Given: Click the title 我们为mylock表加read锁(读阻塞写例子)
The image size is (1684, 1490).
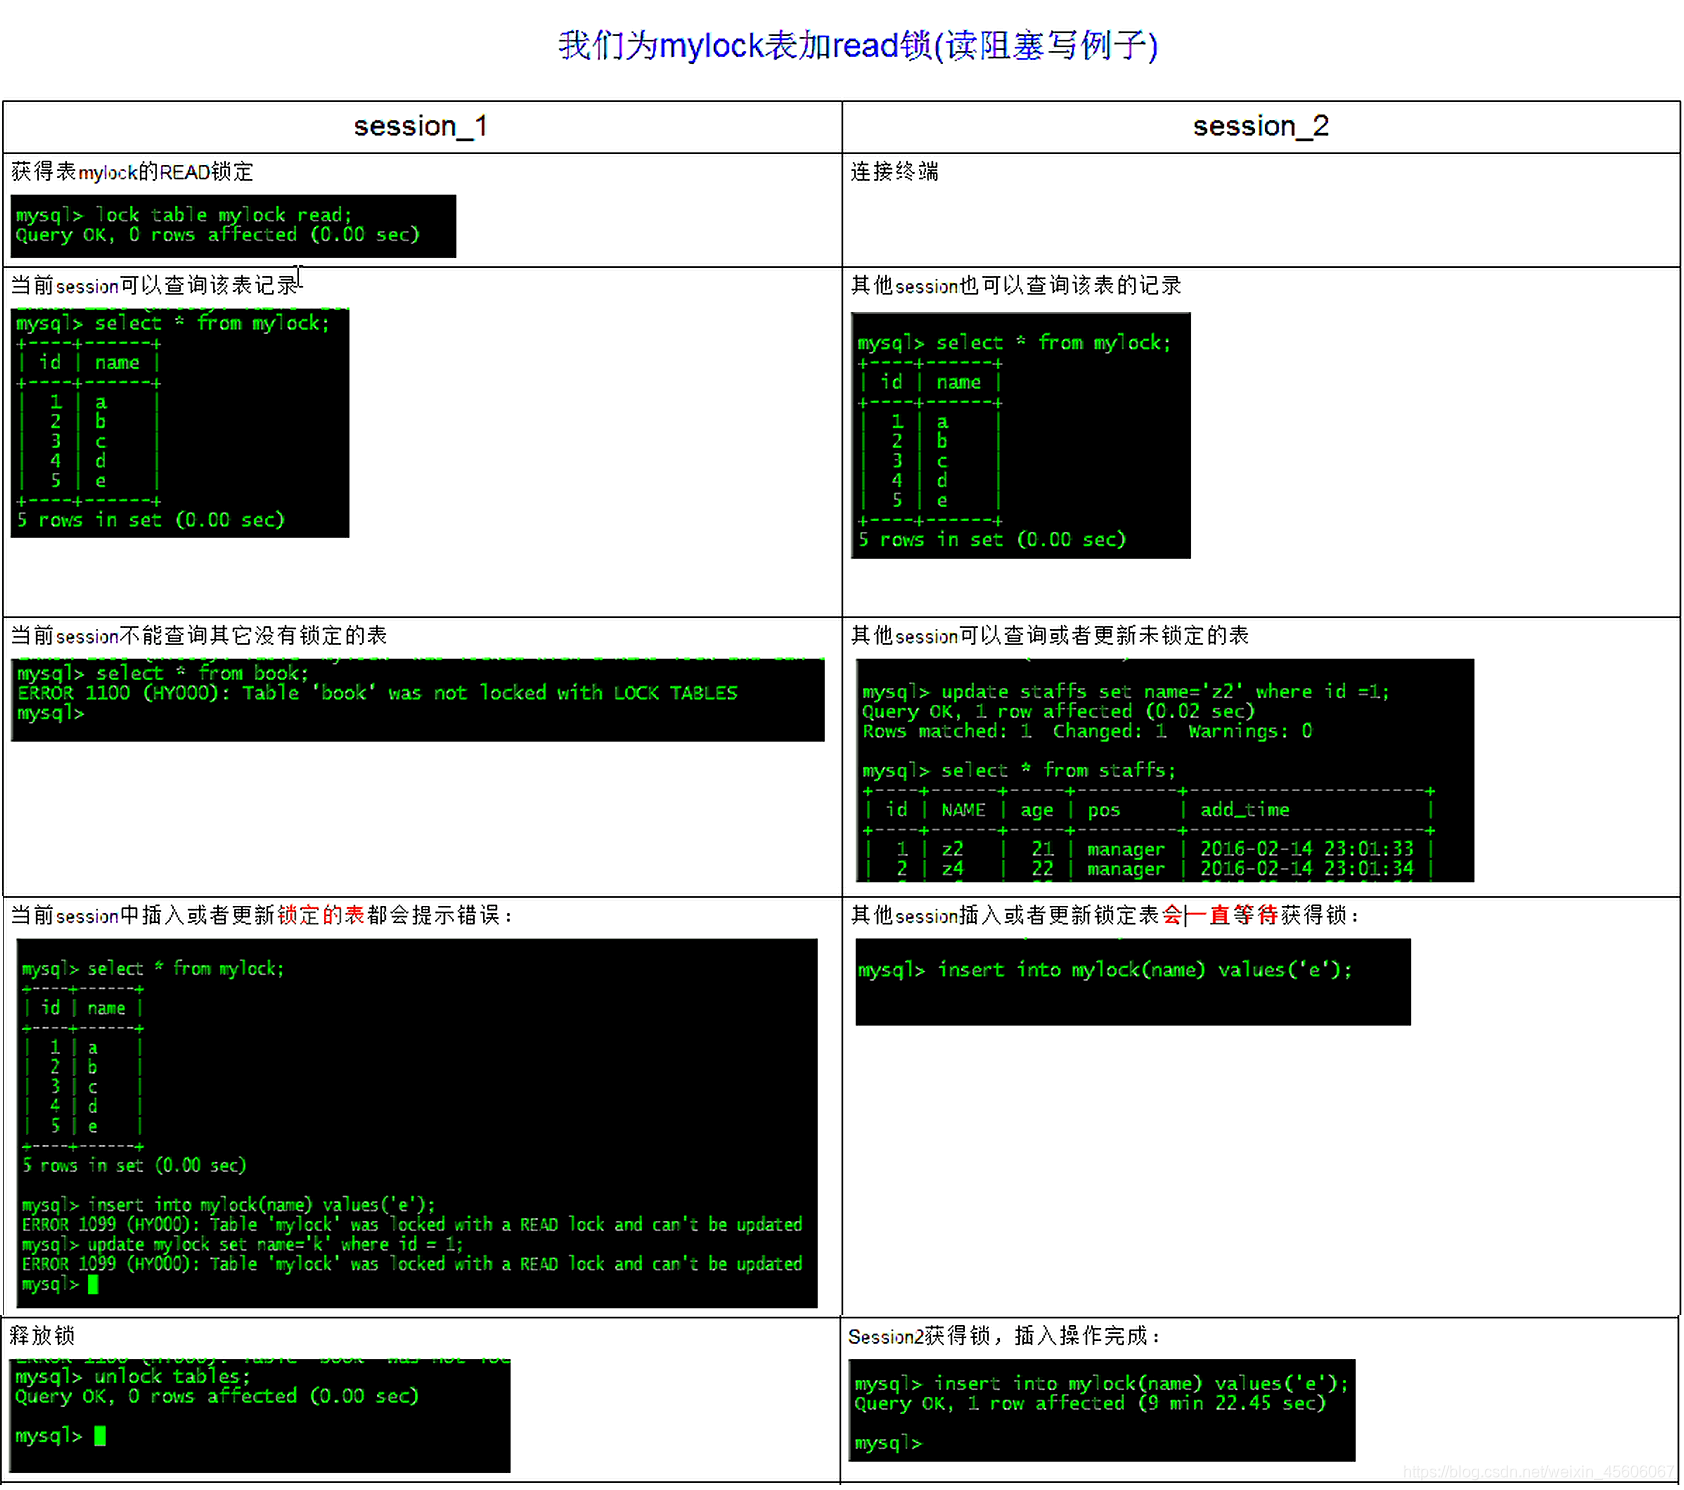Looking at the screenshot, I should click(858, 45).
